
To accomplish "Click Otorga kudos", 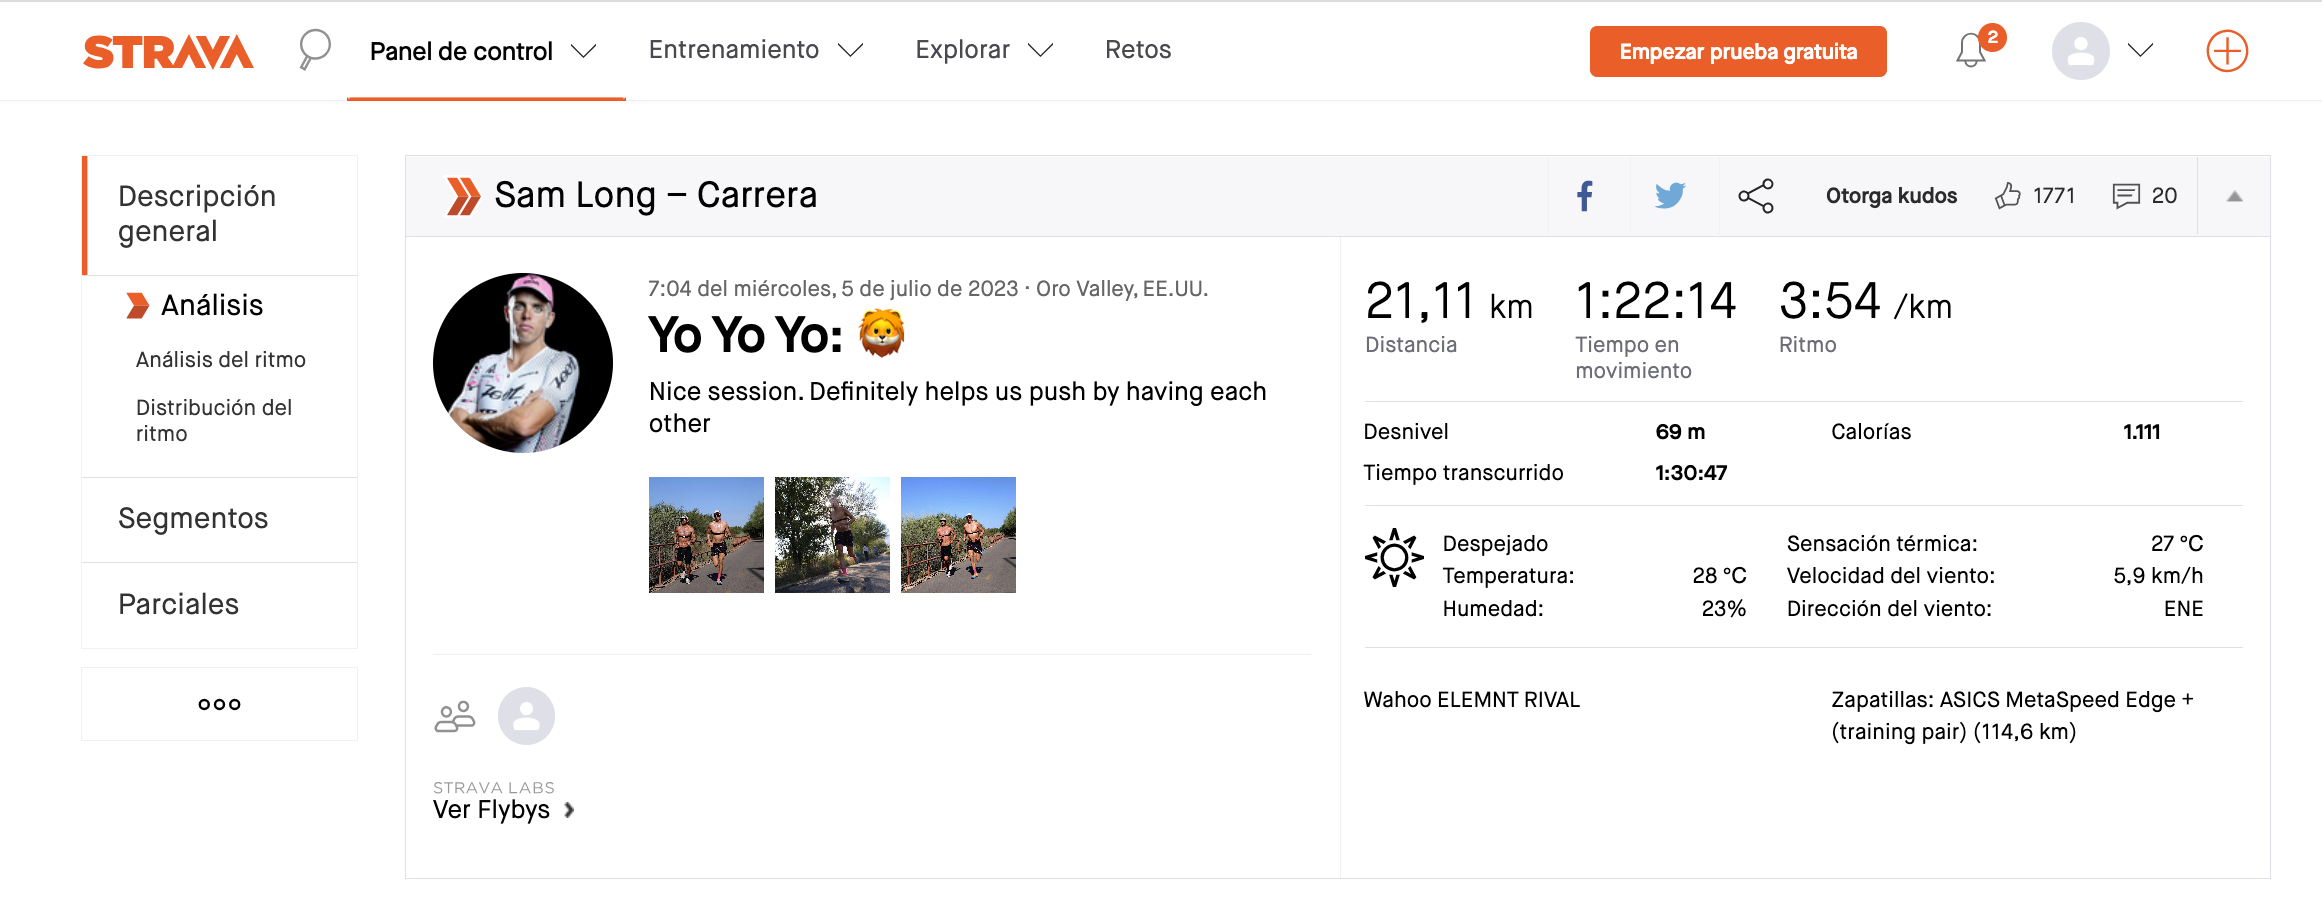I will (1891, 196).
